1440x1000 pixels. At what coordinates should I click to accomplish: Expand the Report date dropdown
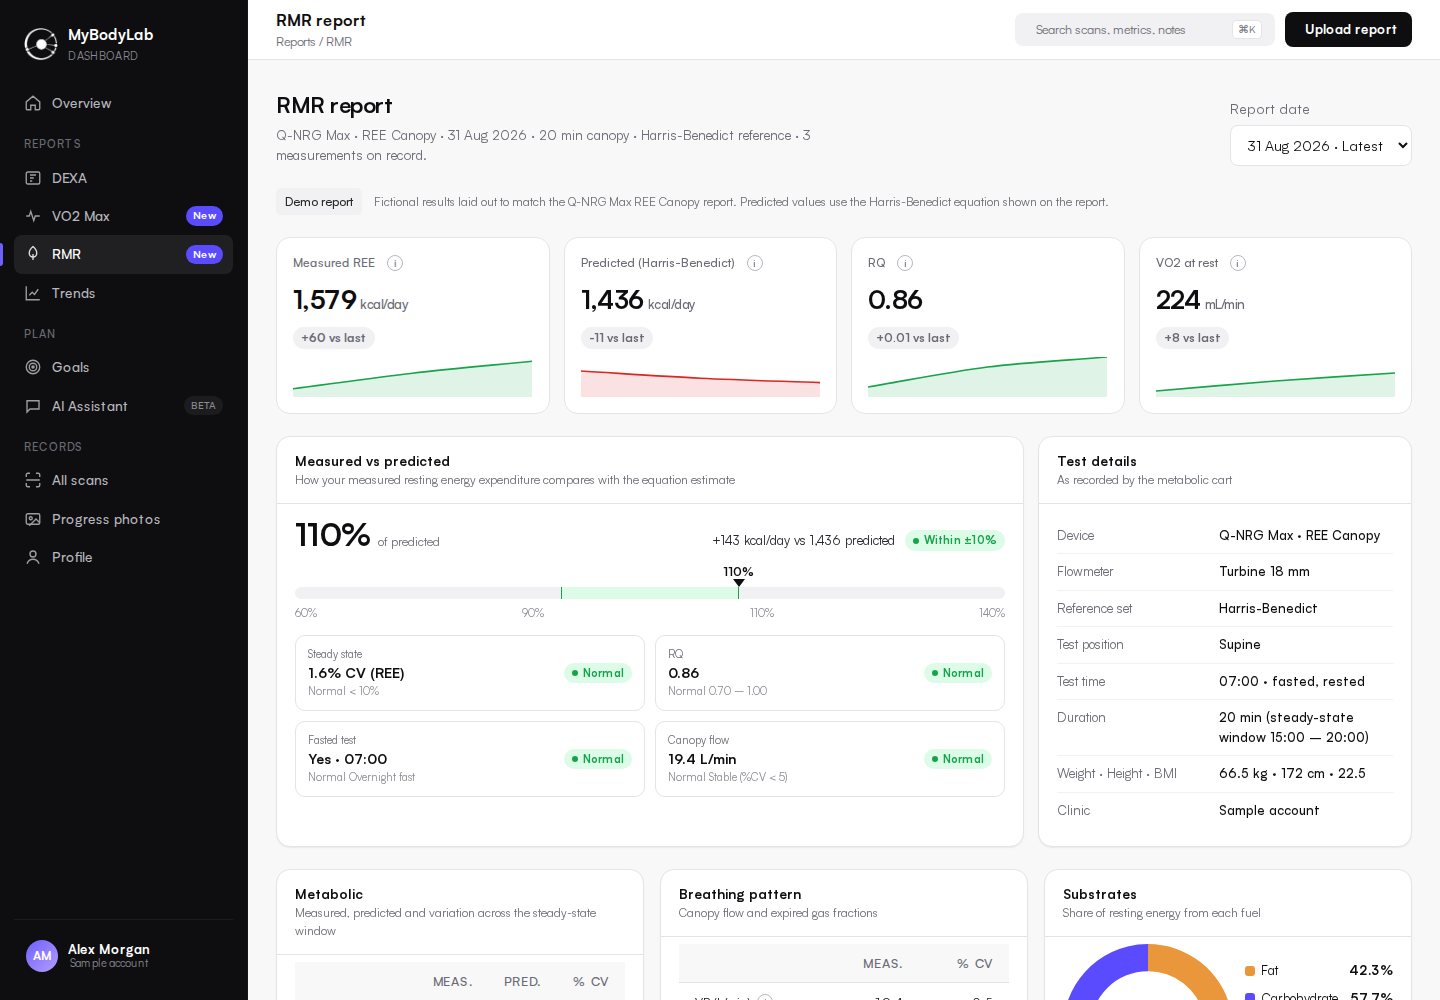pyautogui.click(x=1320, y=146)
